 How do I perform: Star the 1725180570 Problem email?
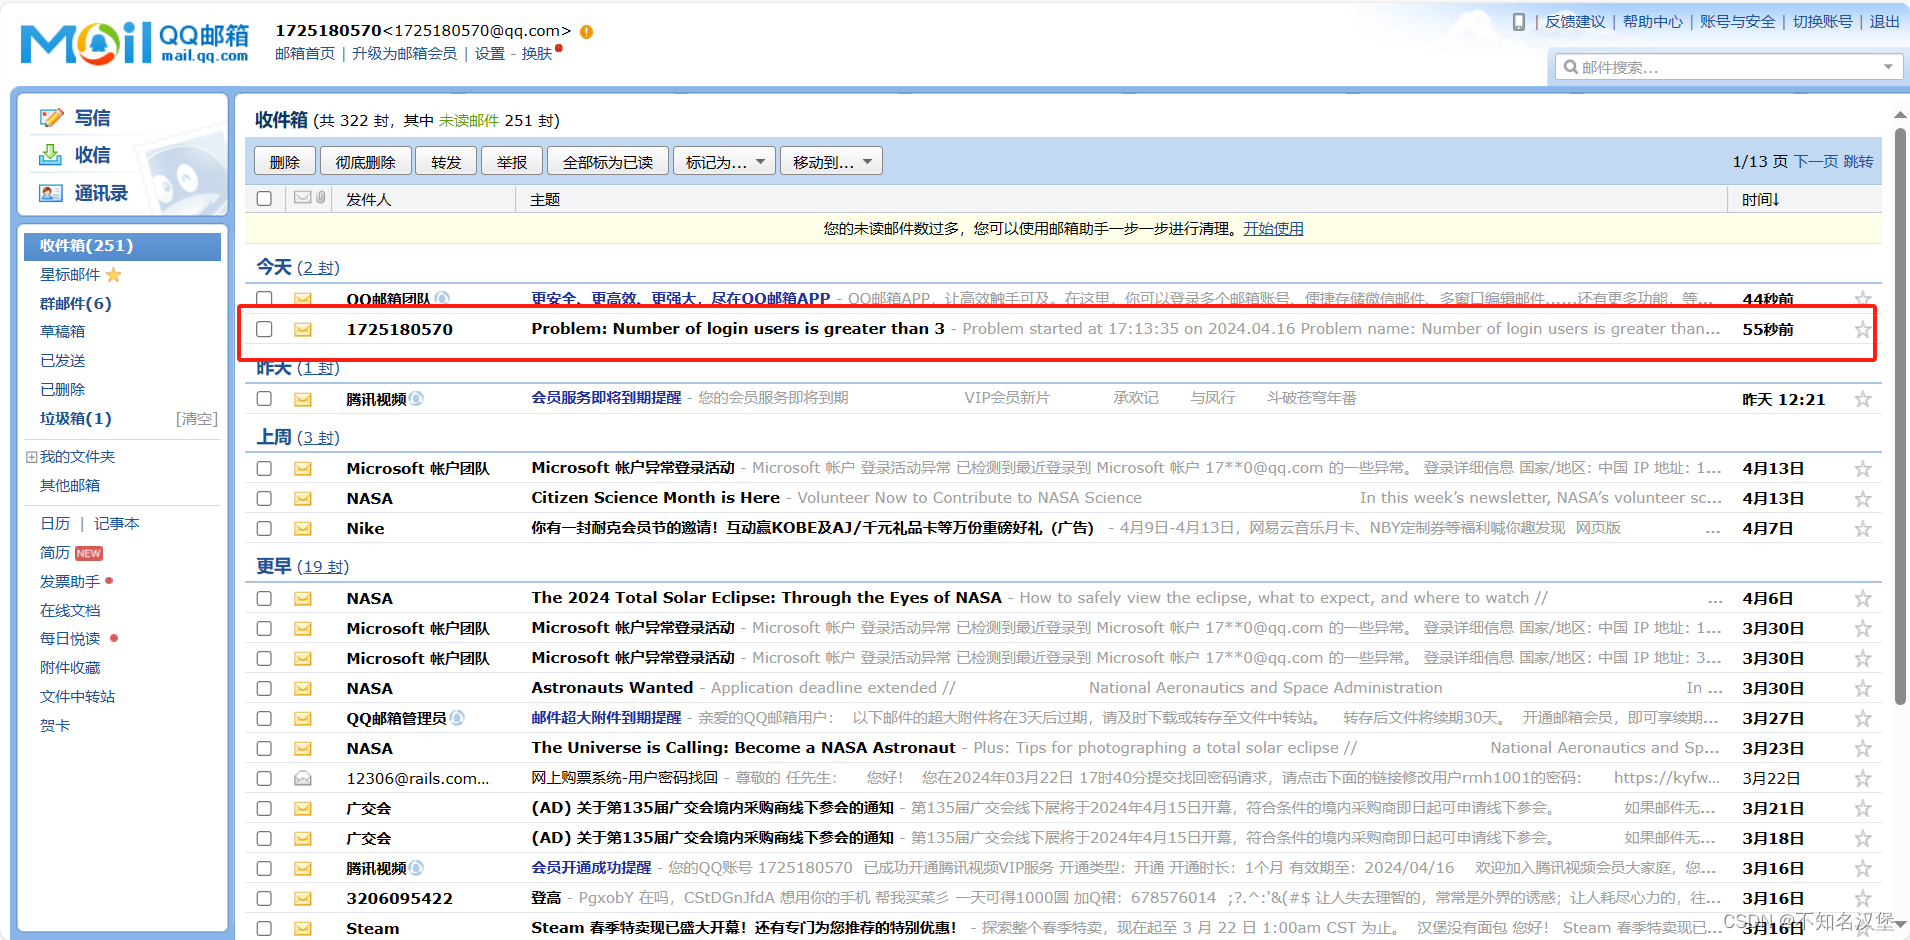click(x=1862, y=329)
